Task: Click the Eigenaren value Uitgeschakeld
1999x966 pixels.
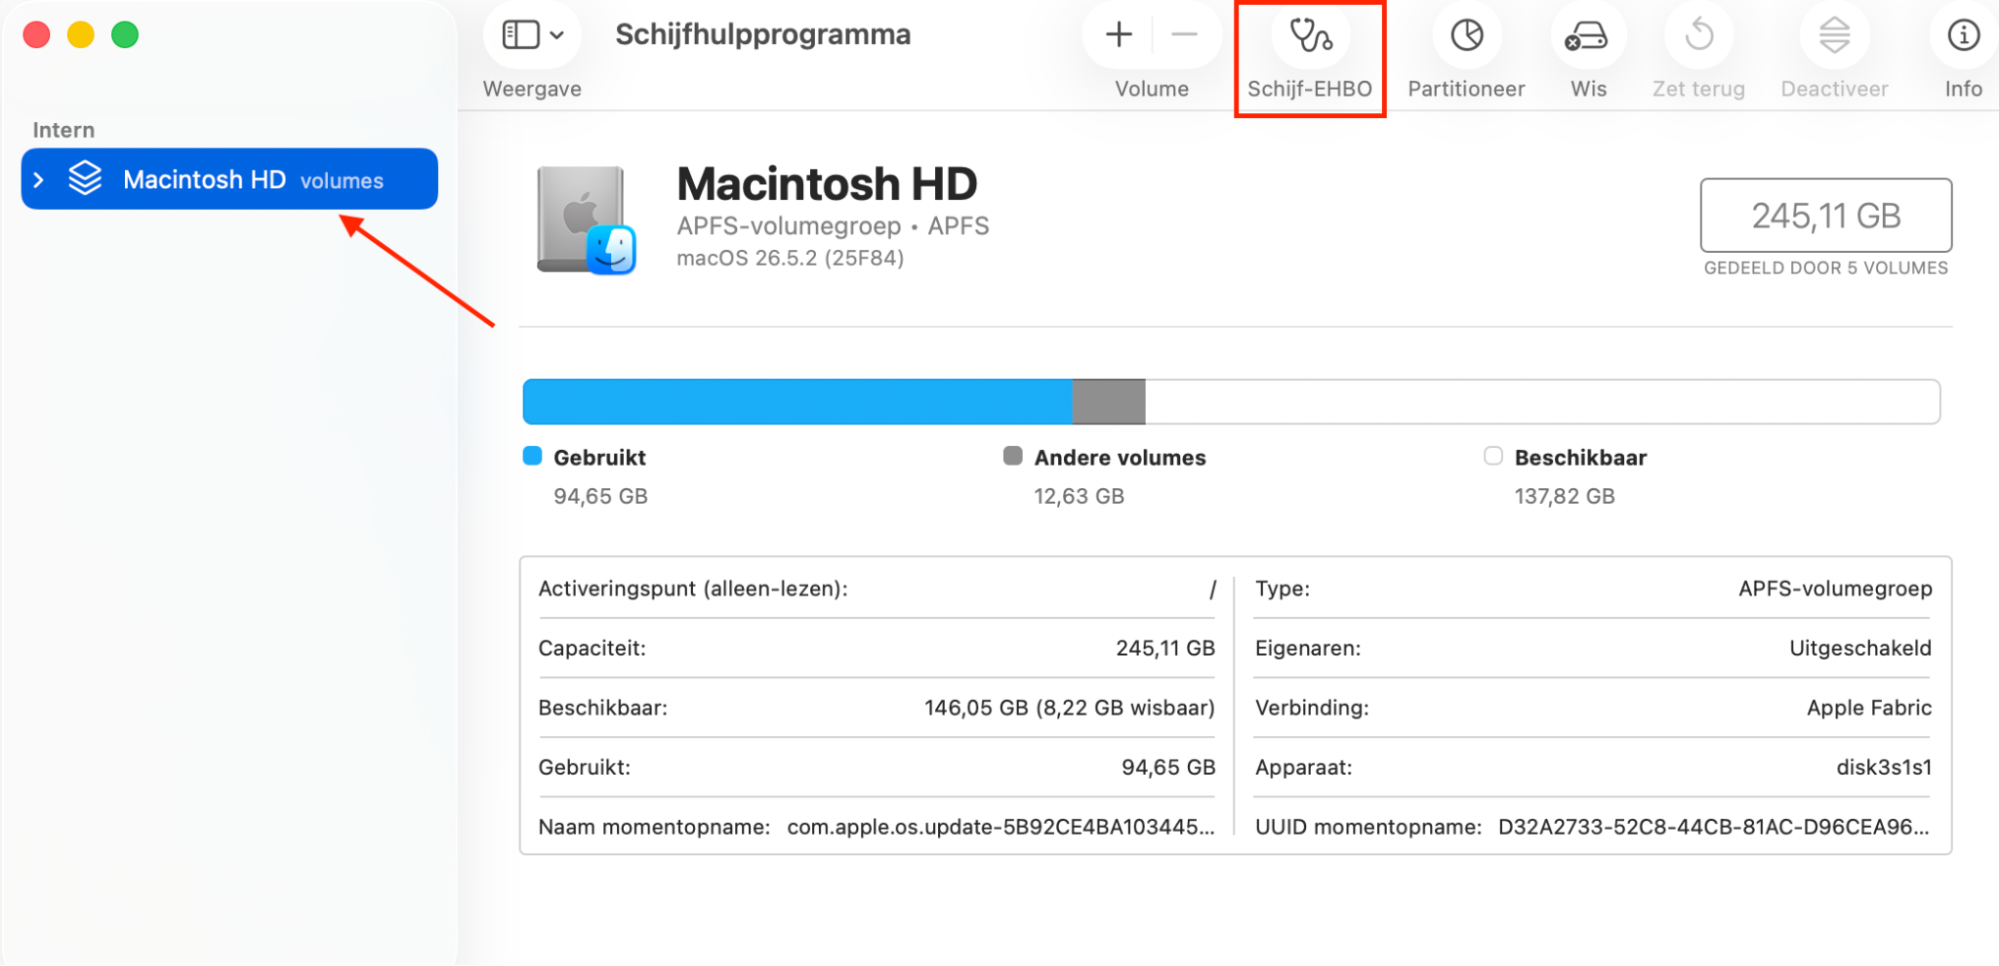Action: point(1861,648)
